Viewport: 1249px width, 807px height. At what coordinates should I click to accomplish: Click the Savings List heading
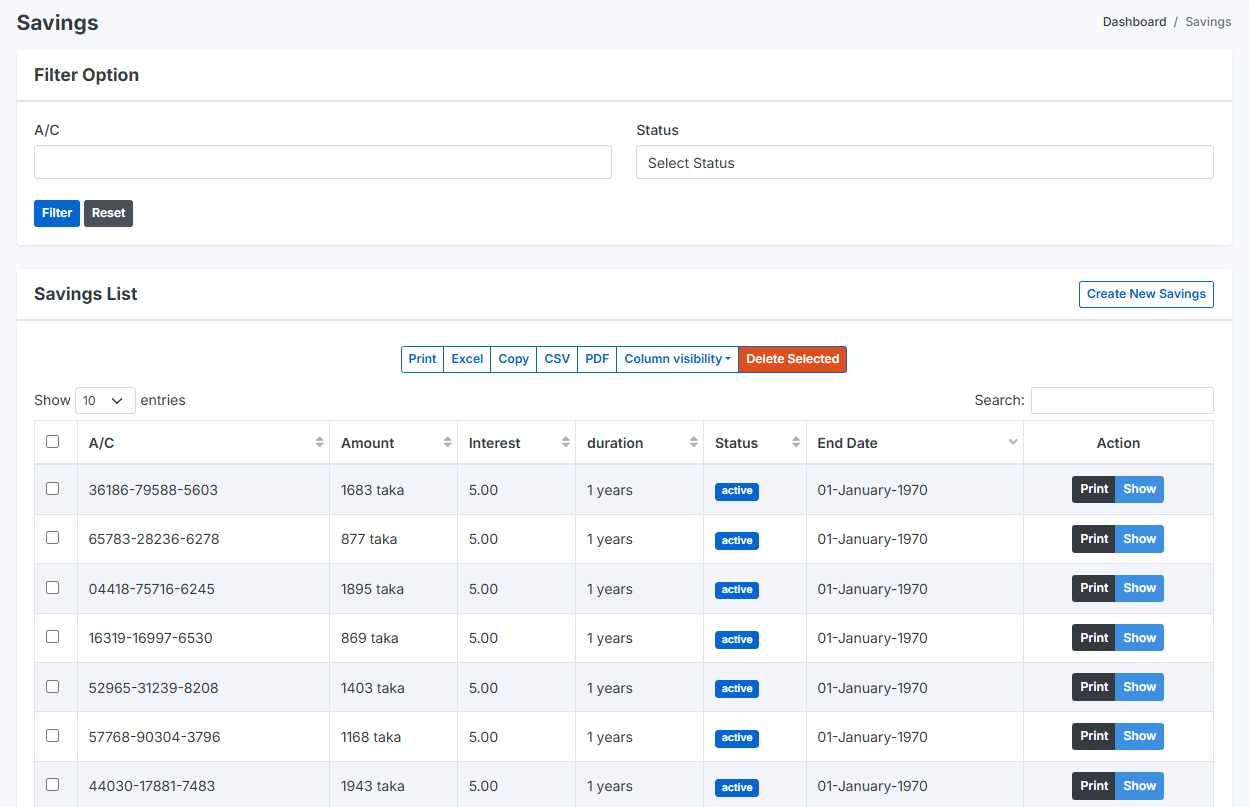coord(86,294)
